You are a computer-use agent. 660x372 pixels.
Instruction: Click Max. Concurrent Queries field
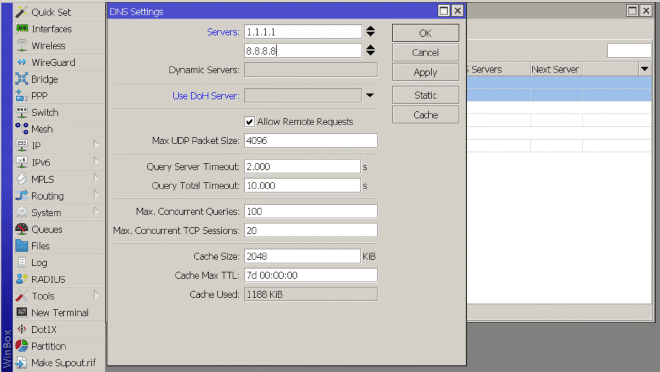pyautogui.click(x=311, y=211)
